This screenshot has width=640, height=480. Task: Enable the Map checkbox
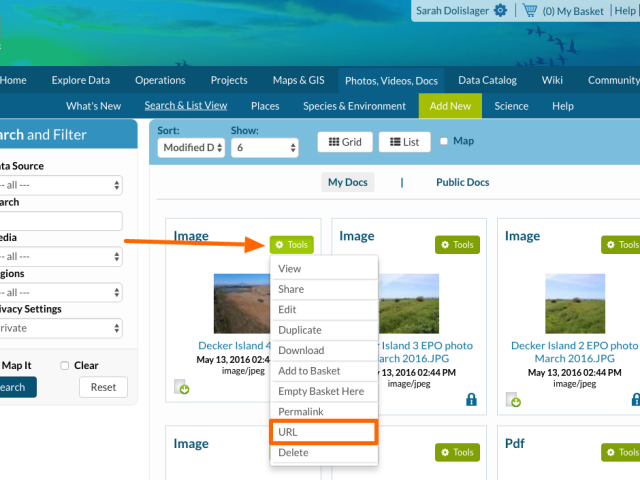[x=444, y=141]
